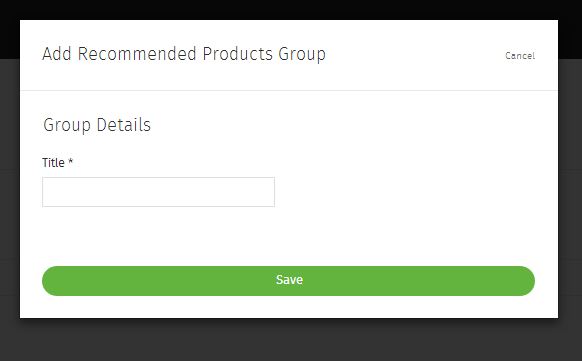Select the required asterisk beside Title
The height and width of the screenshot is (361, 582).
[71, 161]
